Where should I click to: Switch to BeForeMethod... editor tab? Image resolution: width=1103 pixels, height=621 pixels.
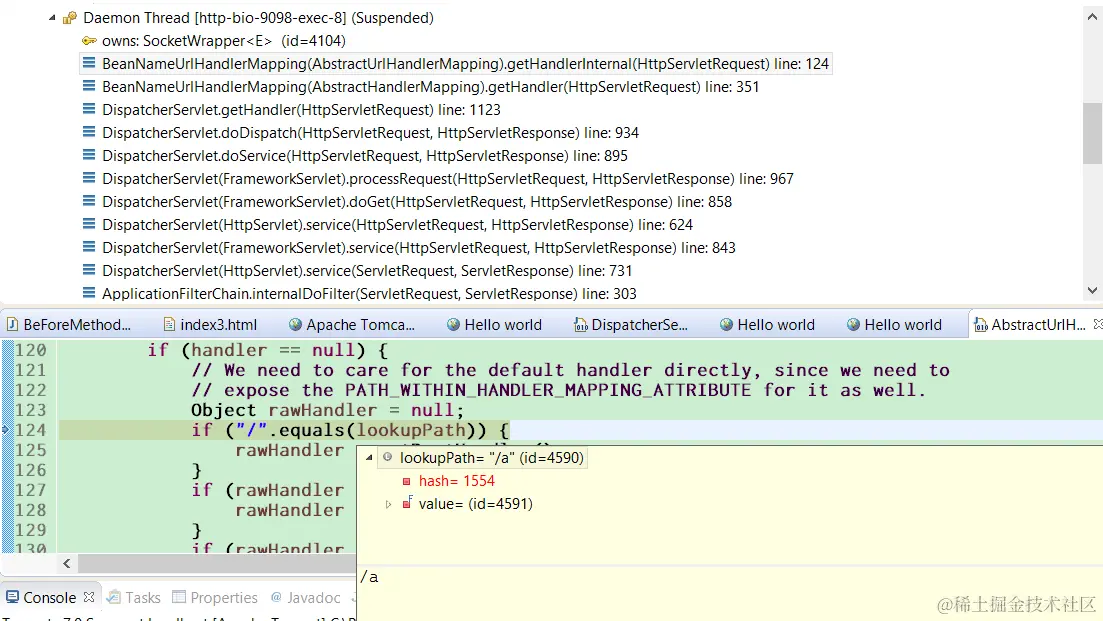[x=69, y=325]
